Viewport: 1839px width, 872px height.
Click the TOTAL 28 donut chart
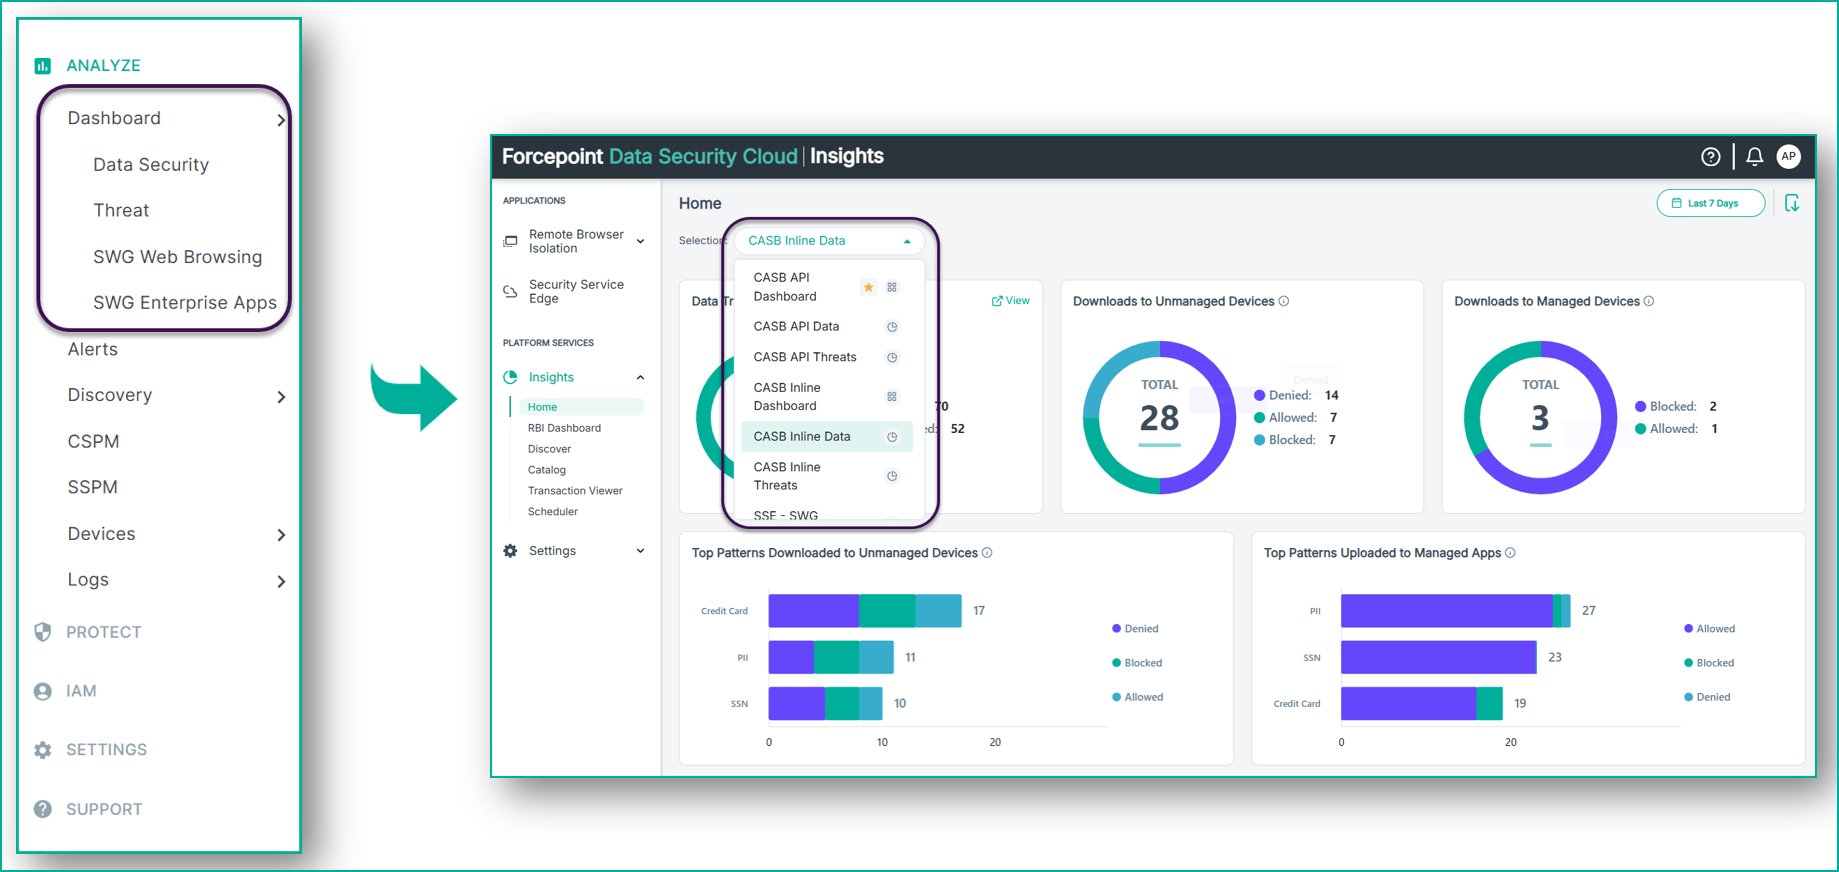tap(1160, 418)
